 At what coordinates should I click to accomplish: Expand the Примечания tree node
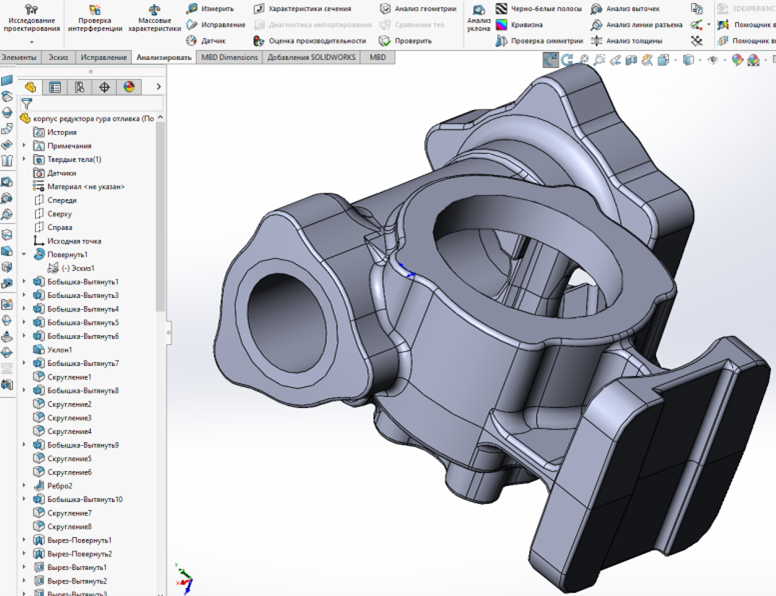pos(25,146)
